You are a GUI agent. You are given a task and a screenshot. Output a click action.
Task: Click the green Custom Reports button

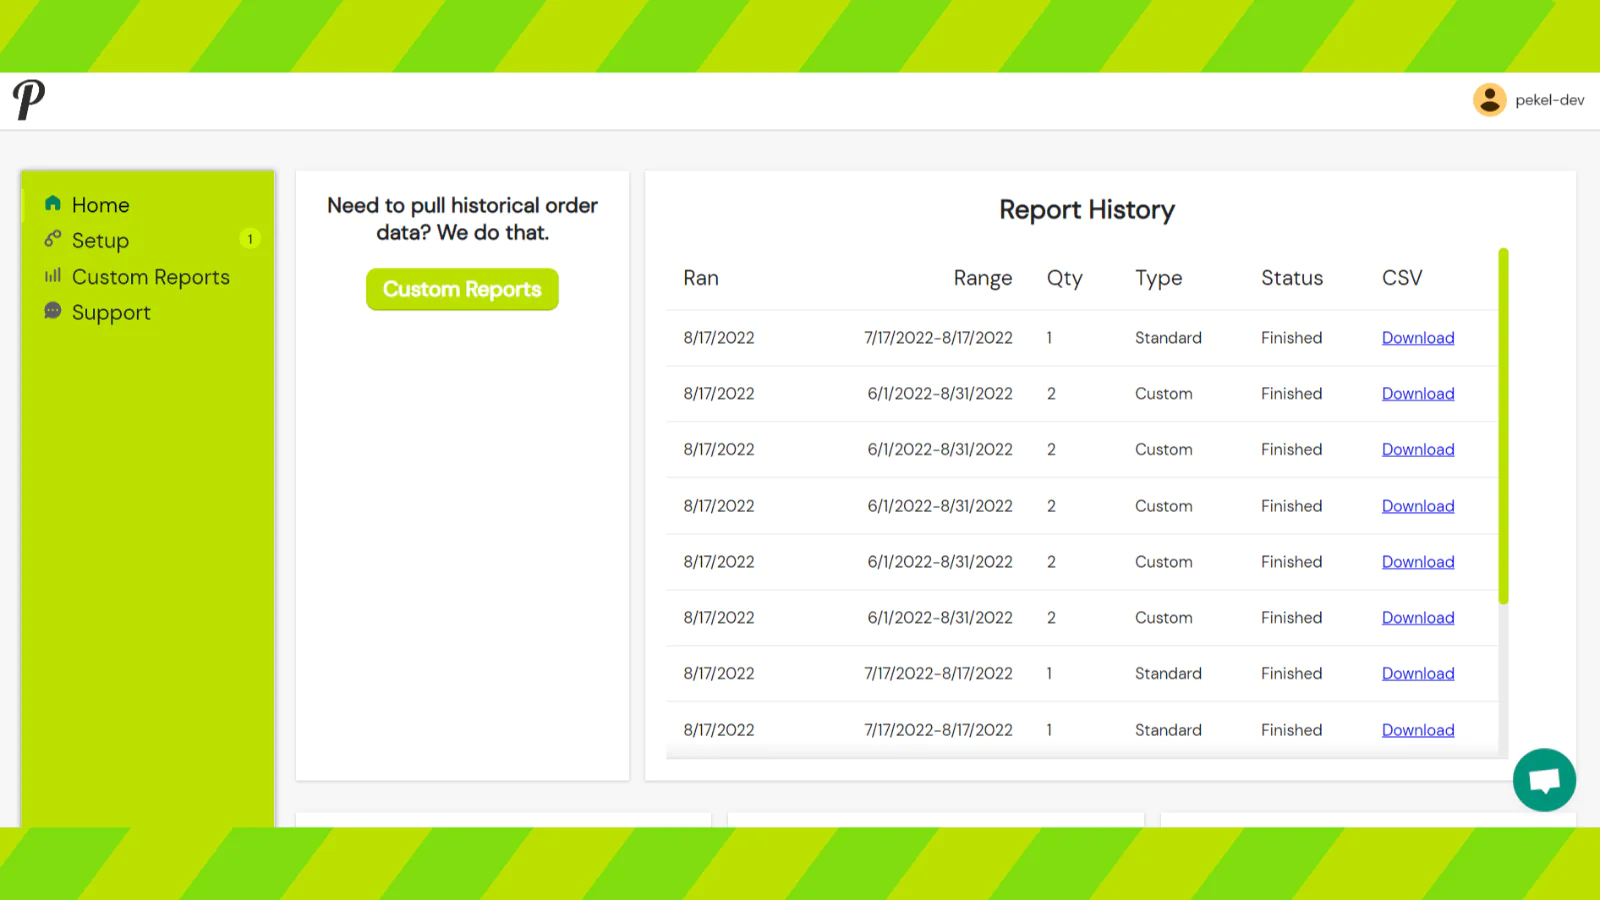click(462, 289)
